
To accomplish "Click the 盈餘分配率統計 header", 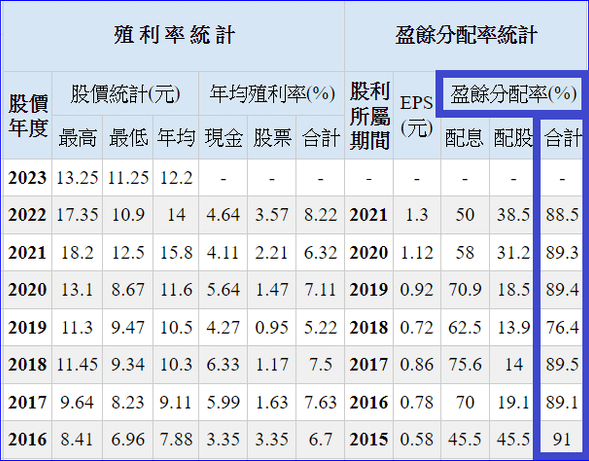I will point(466,36).
